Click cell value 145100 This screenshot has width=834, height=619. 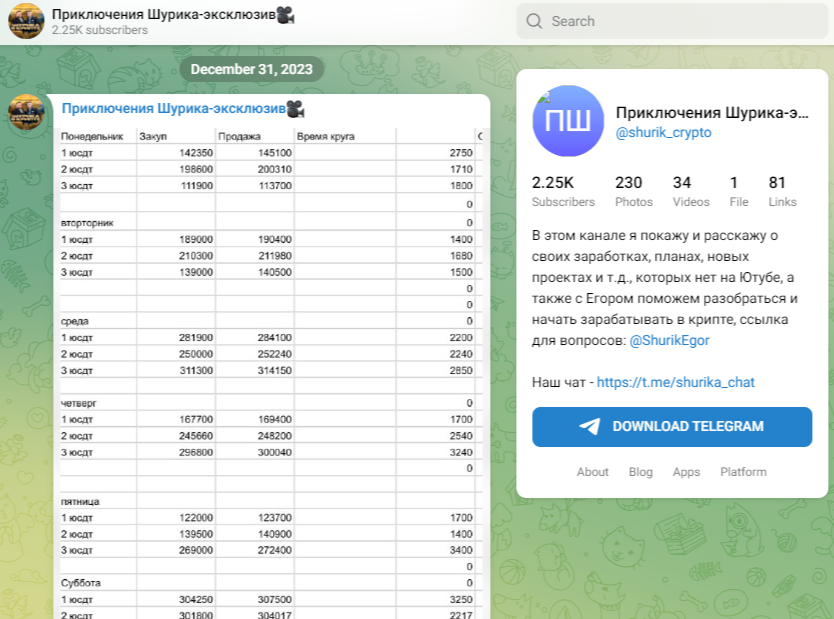[274, 153]
